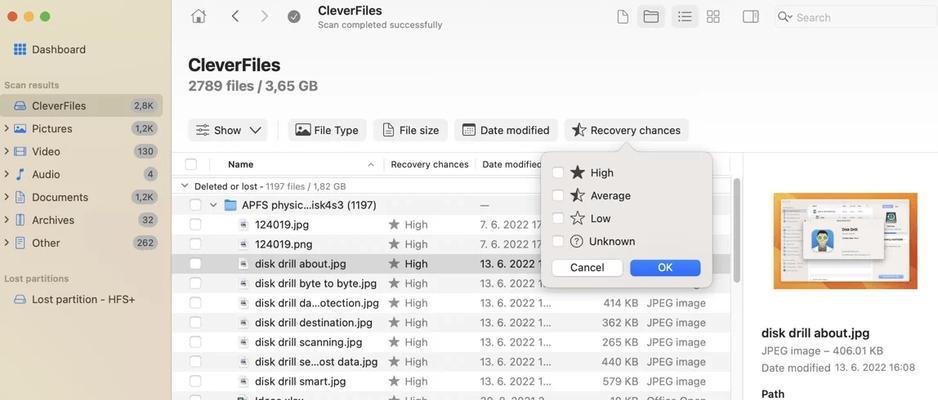Go to the home screen icon
This screenshot has width=938, height=400.
(x=198, y=17)
